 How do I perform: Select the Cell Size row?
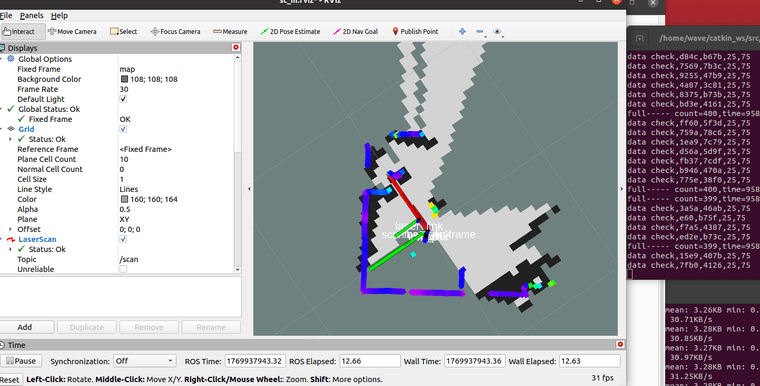[117, 179]
